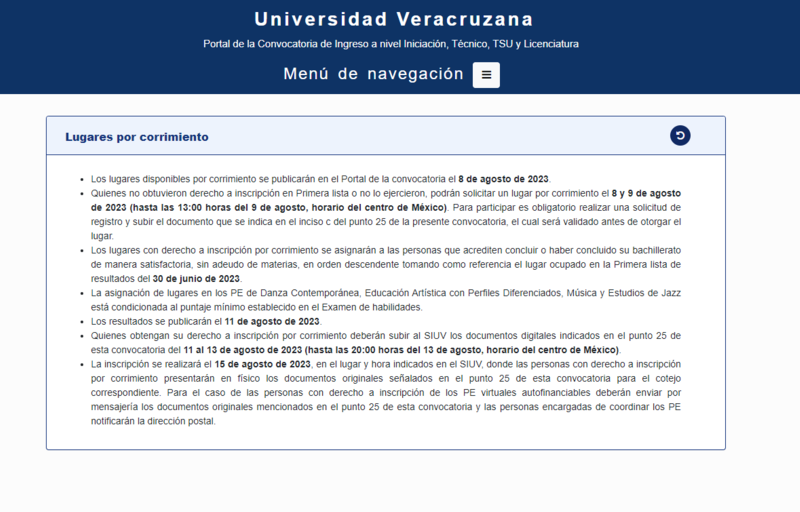800x512 pixels.
Task: Select the bold date '8 de agosto de 2023'
Action: (x=503, y=179)
